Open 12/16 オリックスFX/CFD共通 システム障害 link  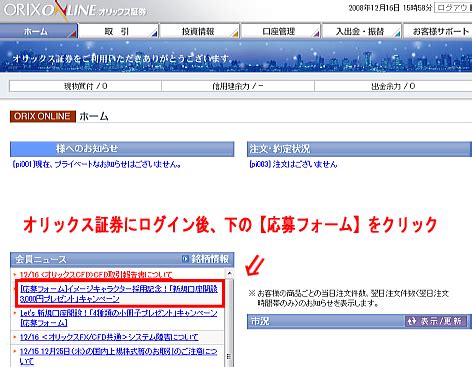tap(109, 337)
